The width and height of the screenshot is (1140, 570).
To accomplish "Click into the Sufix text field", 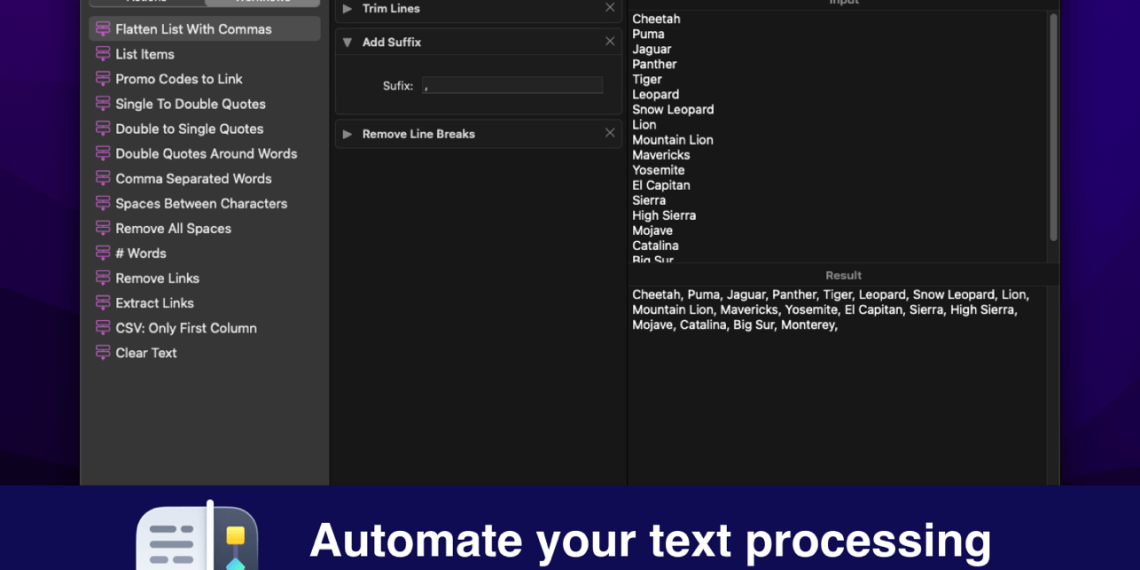I will [512, 86].
